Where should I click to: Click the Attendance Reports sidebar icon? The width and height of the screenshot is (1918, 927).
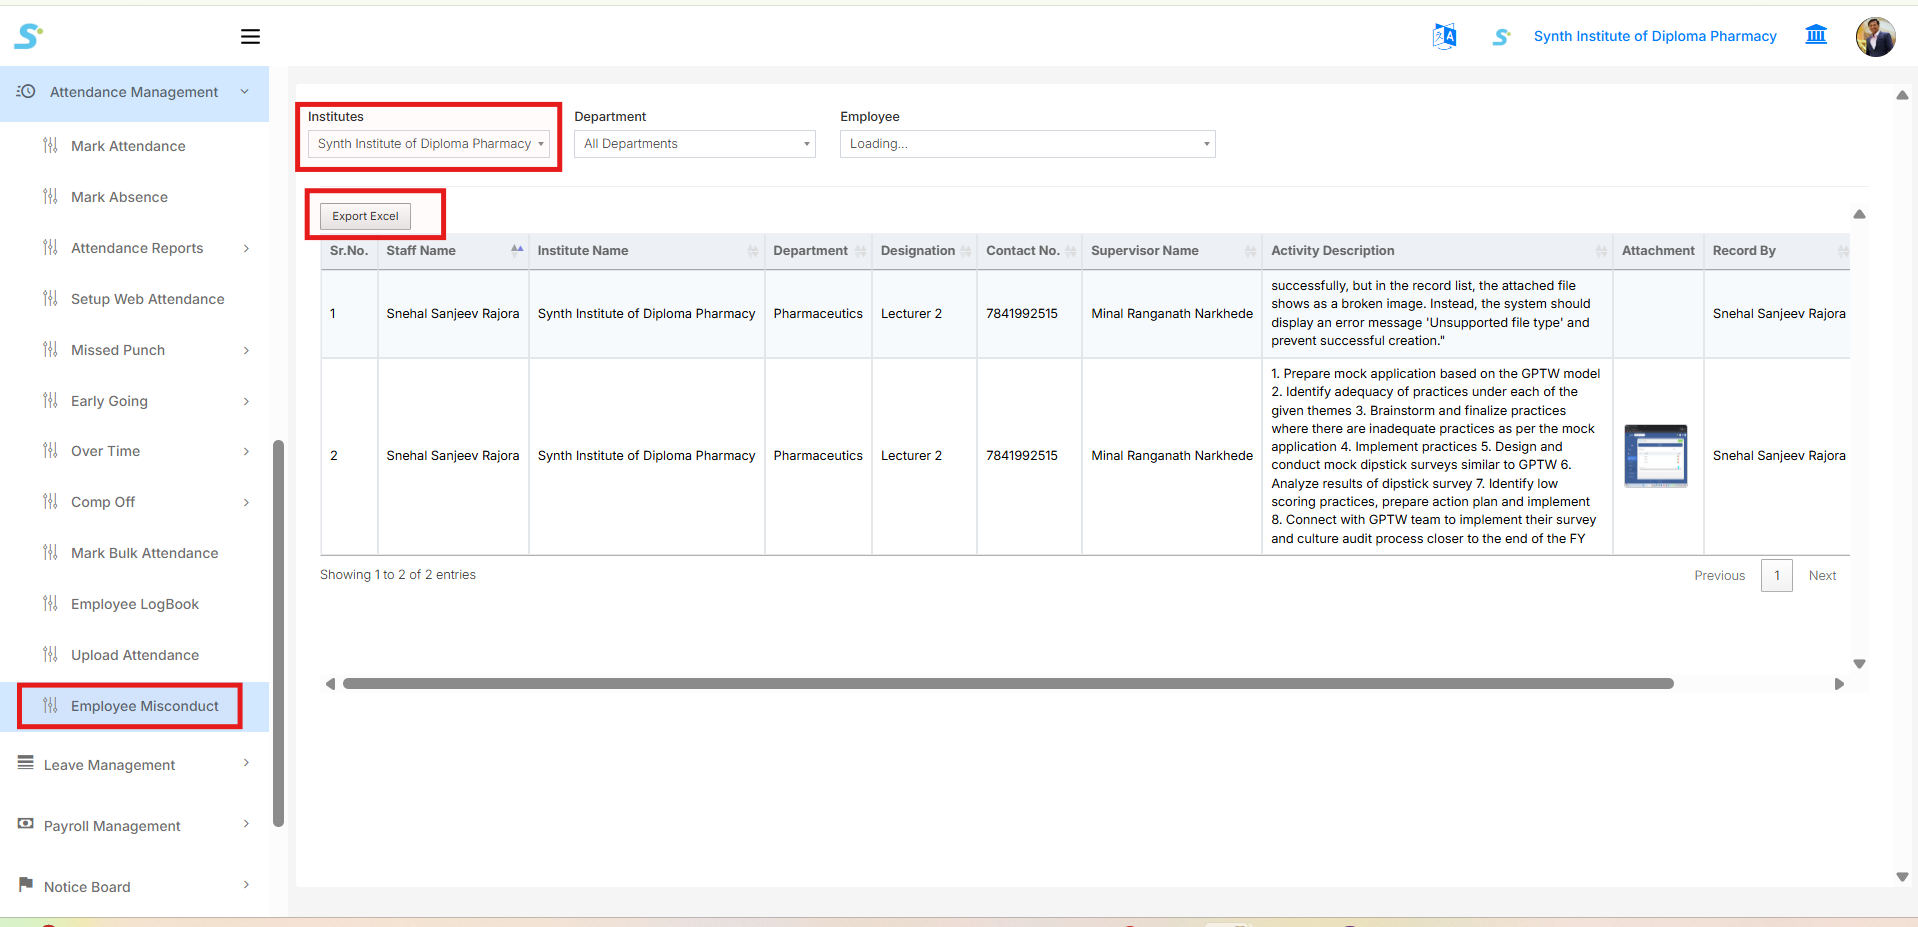tap(50, 247)
